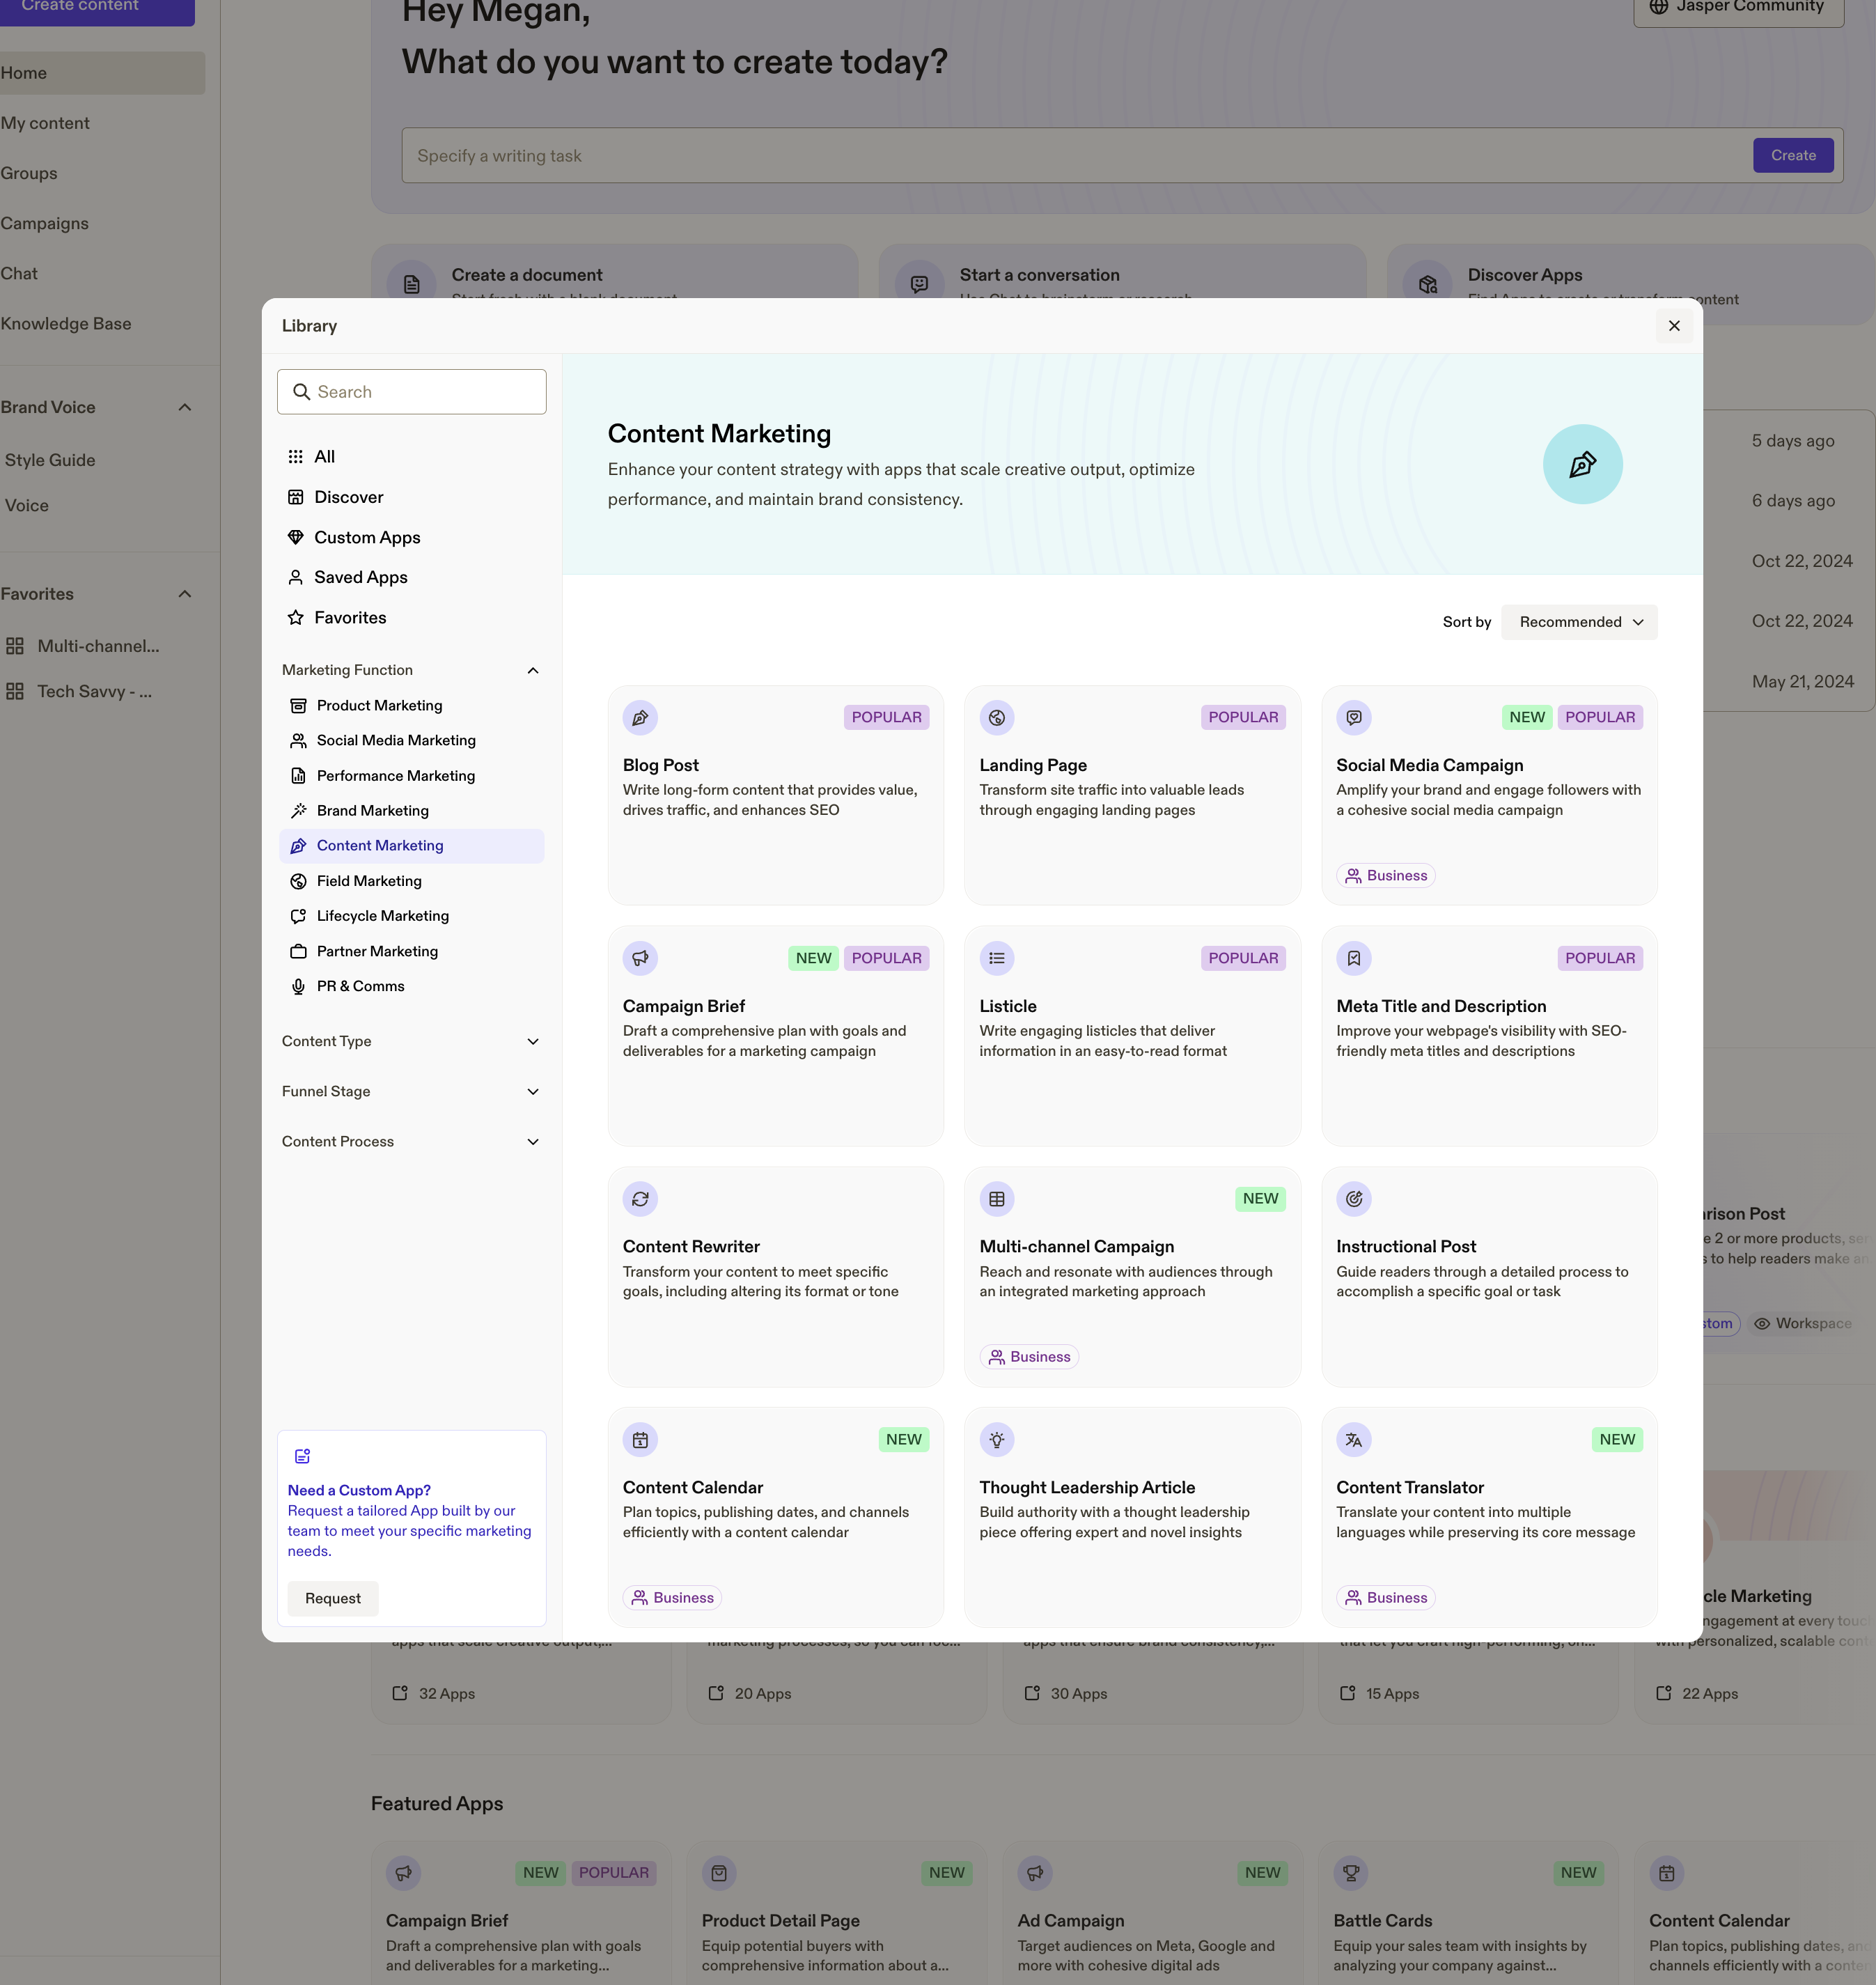This screenshot has height=1985, width=1876.
Task: Click the Content Translator language icon
Action: point(1354,1440)
